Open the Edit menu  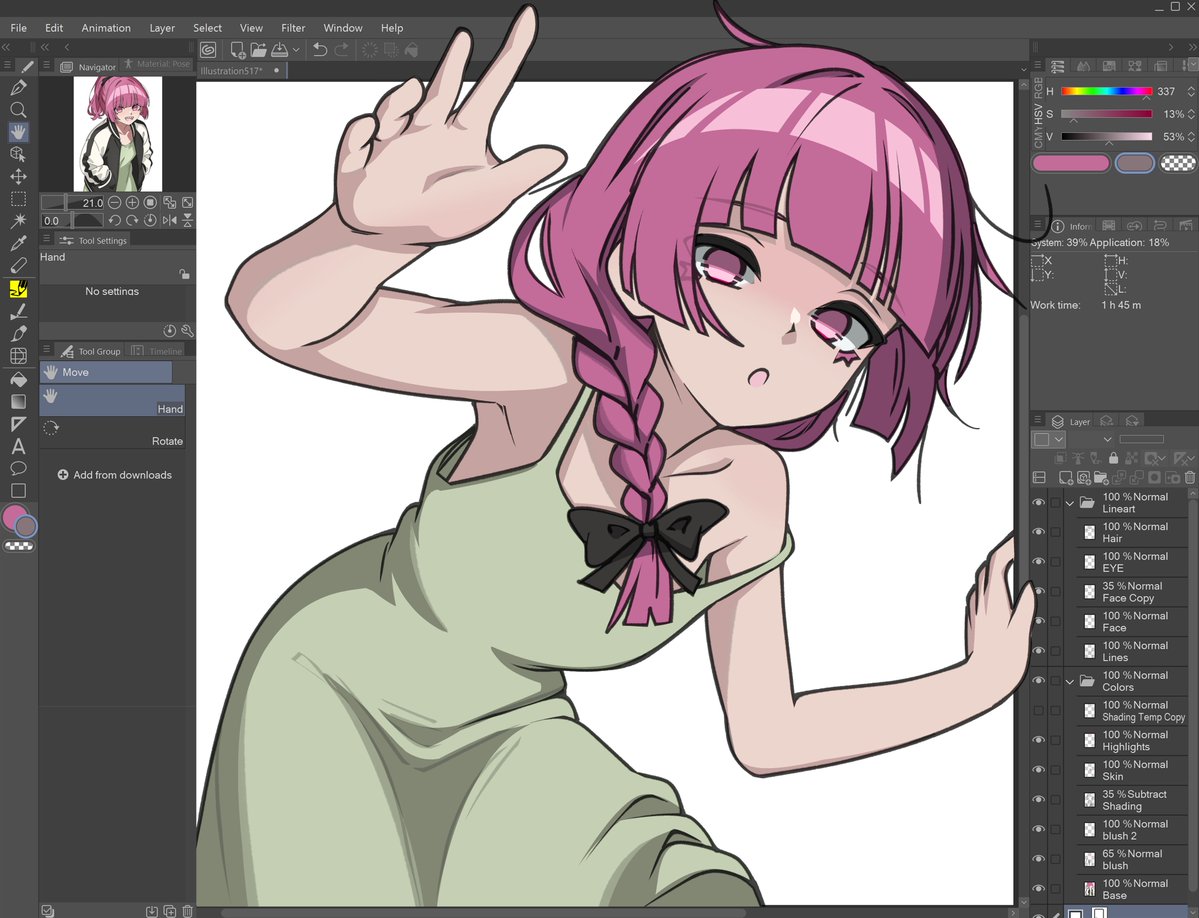pos(54,28)
